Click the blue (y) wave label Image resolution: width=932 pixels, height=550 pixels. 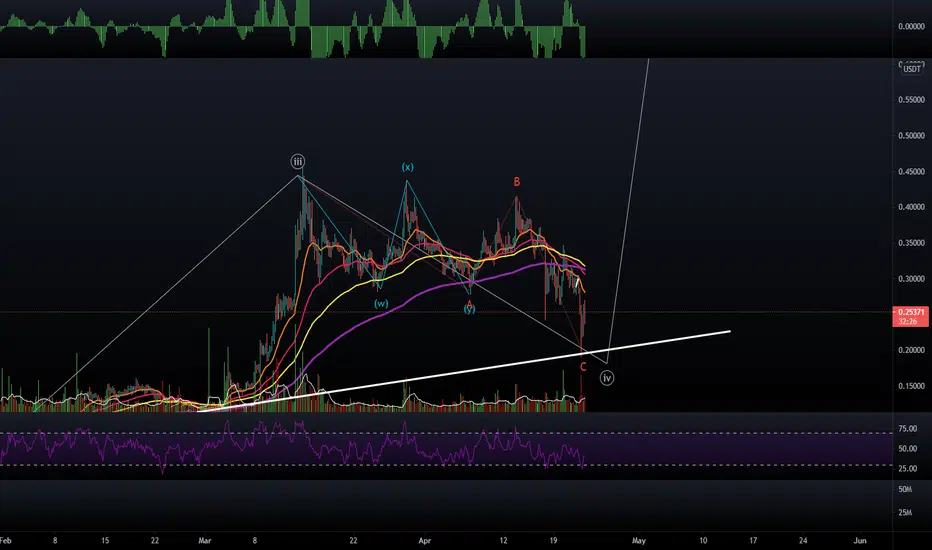[470, 310]
